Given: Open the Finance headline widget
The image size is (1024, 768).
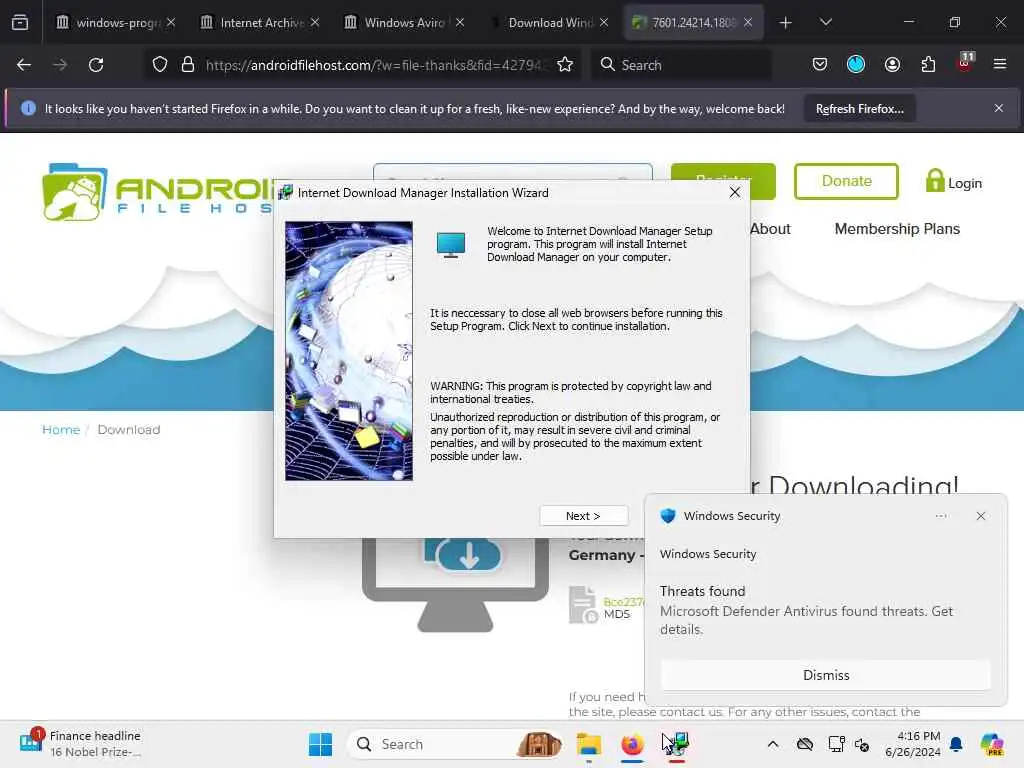Looking at the screenshot, I should 81,744.
